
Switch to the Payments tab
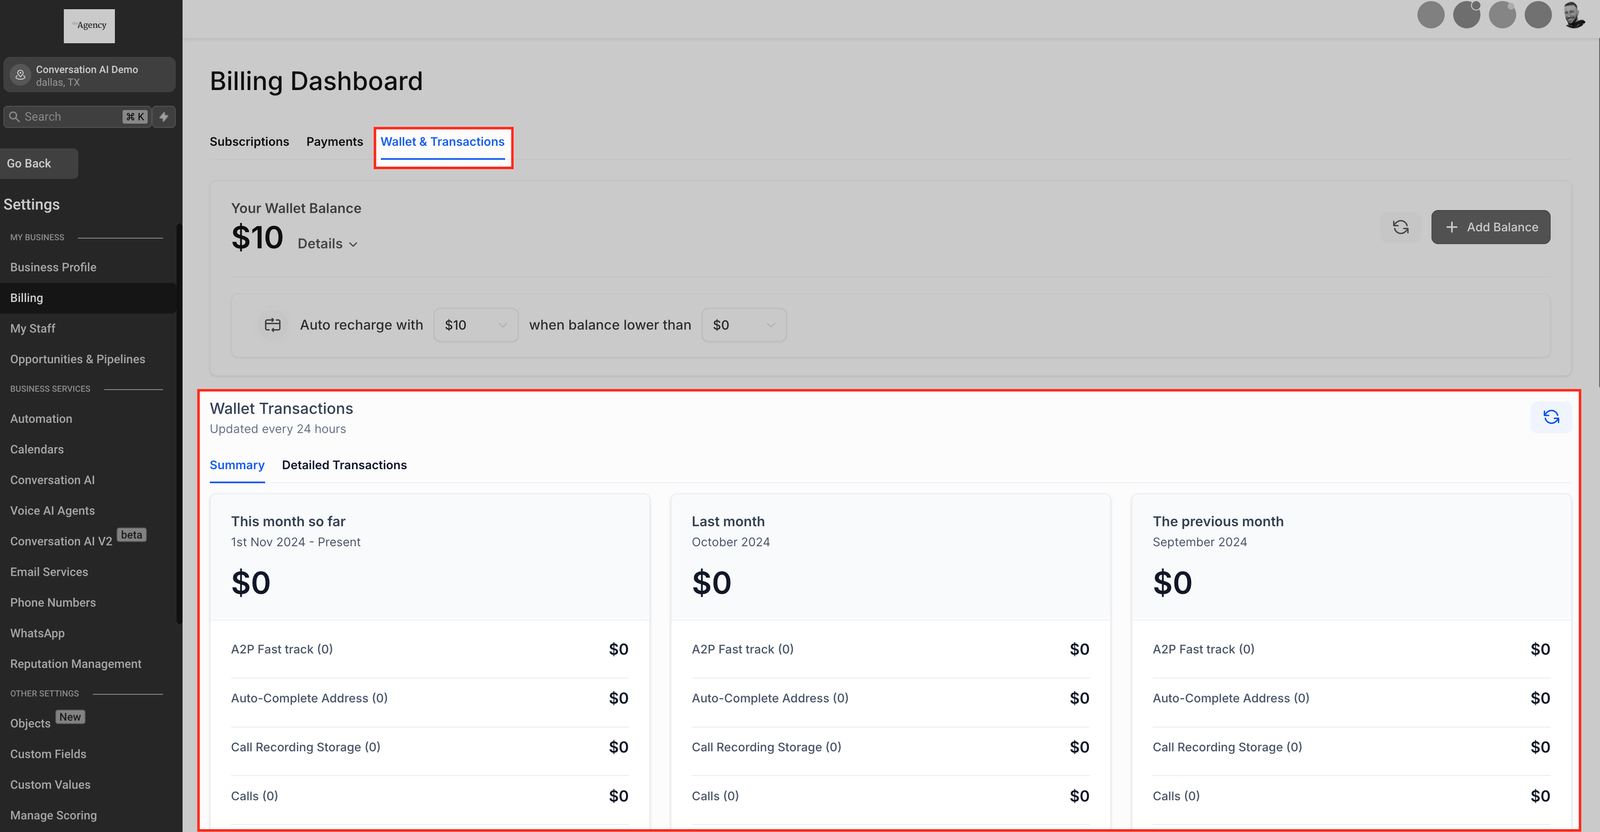[334, 142]
